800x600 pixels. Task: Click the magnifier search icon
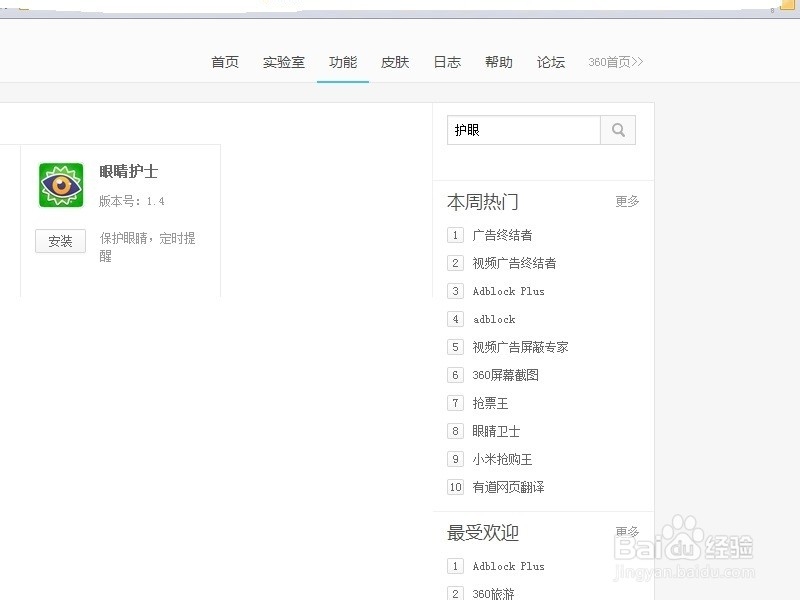point(618,130)
